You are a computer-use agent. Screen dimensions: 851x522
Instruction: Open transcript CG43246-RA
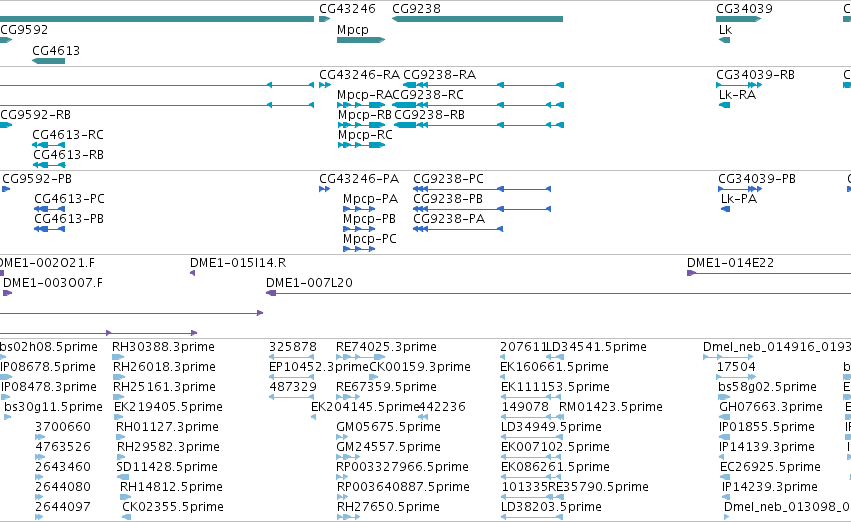pyautogui.click(x=359, y=75)
